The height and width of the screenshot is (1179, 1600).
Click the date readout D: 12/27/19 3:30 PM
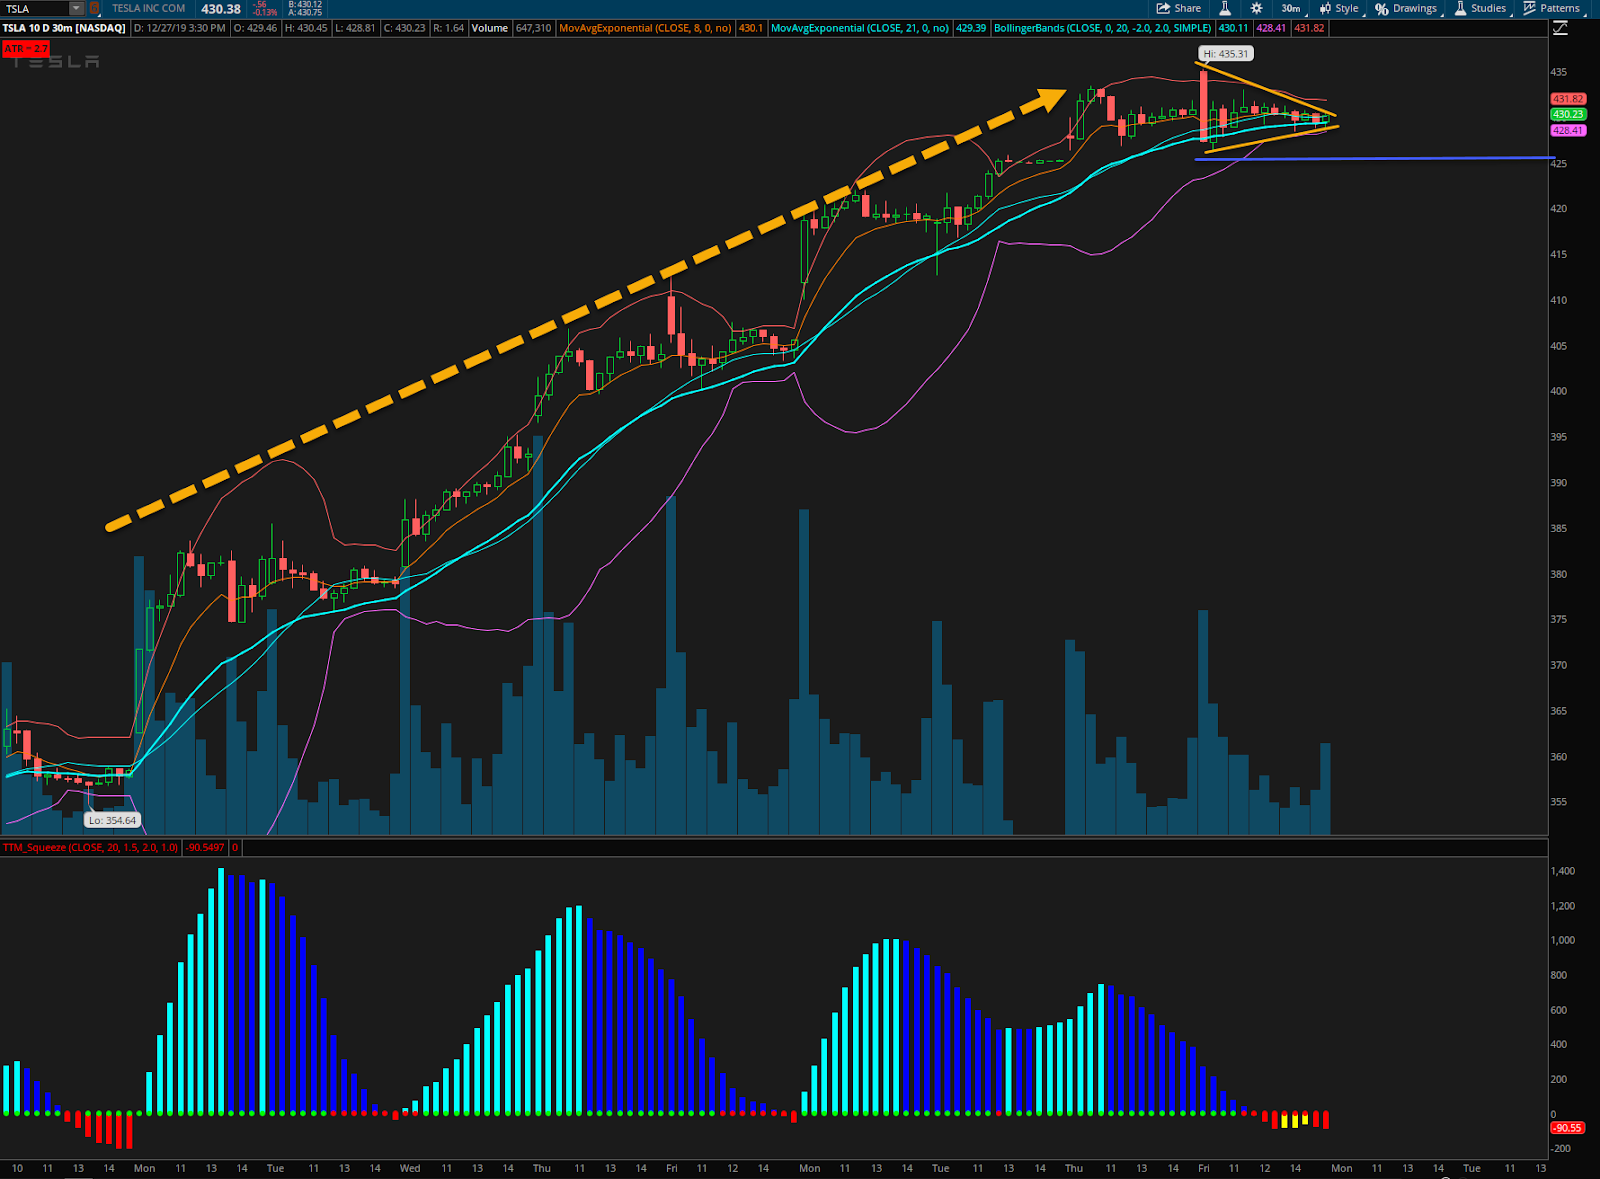[179, 28]
